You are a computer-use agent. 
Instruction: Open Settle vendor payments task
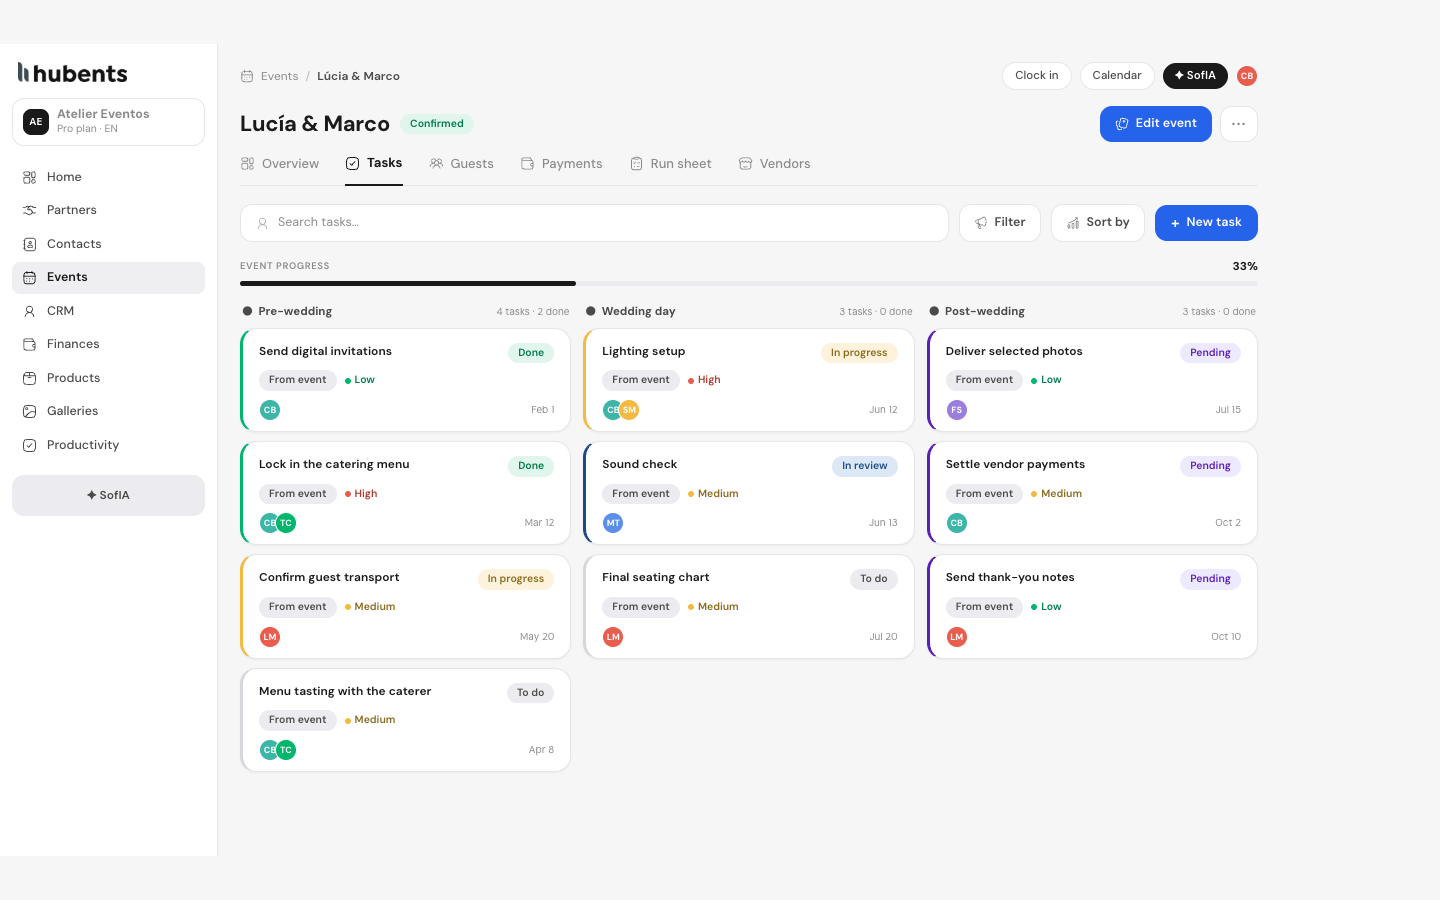(x=1092, y=493)
